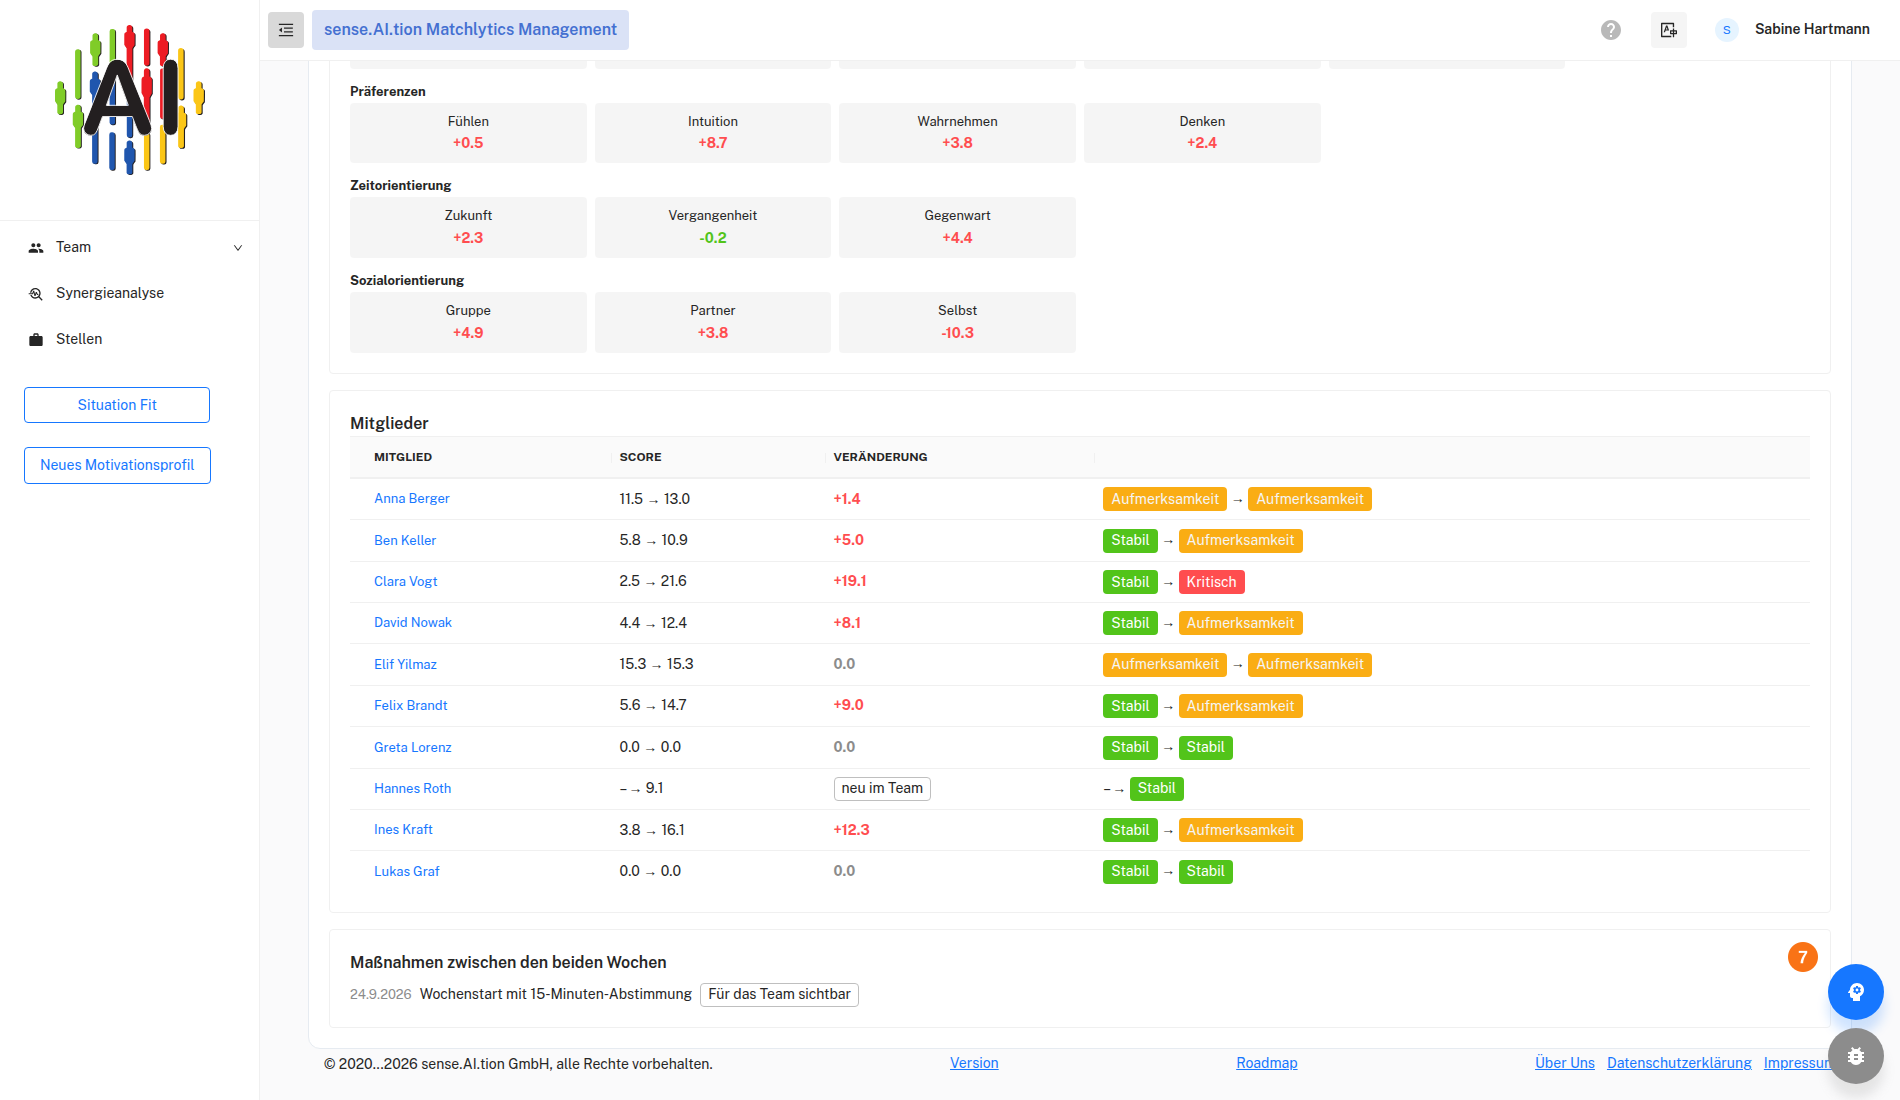
Task: Click the Wochenstart mit 15-Minuten-Abstimmung entry
Action: tap(556, 994)
